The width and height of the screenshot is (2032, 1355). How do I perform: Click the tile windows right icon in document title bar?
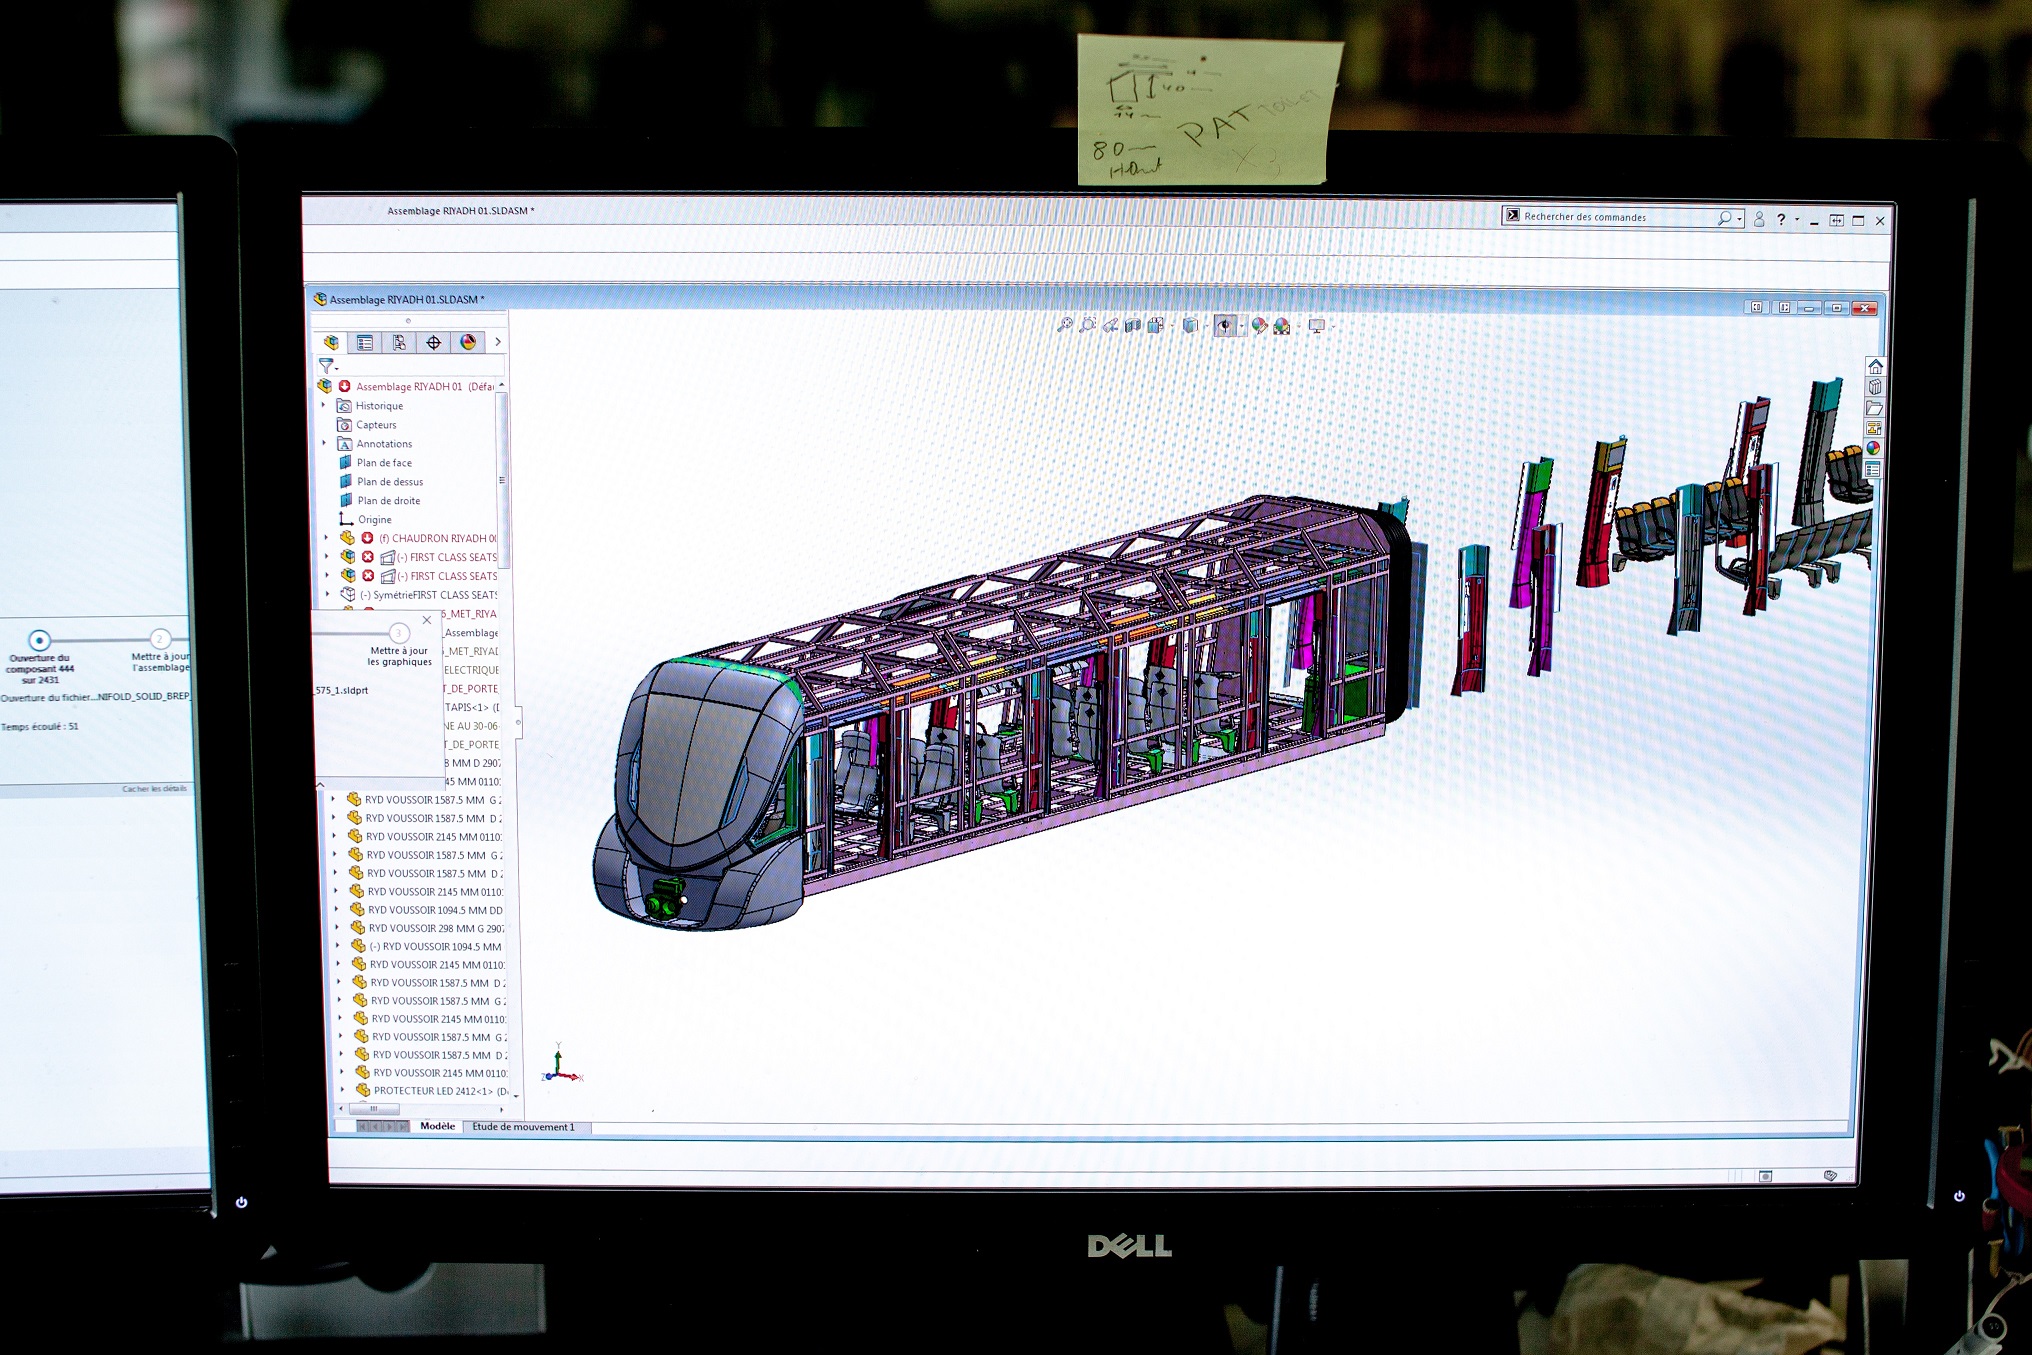coord(1784,308)
